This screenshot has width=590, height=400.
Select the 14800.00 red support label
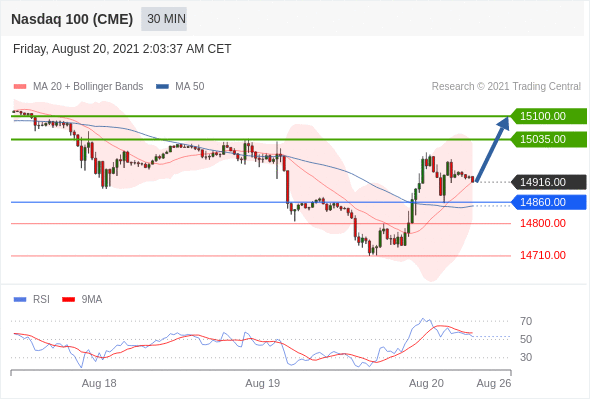tap(543, 224)
